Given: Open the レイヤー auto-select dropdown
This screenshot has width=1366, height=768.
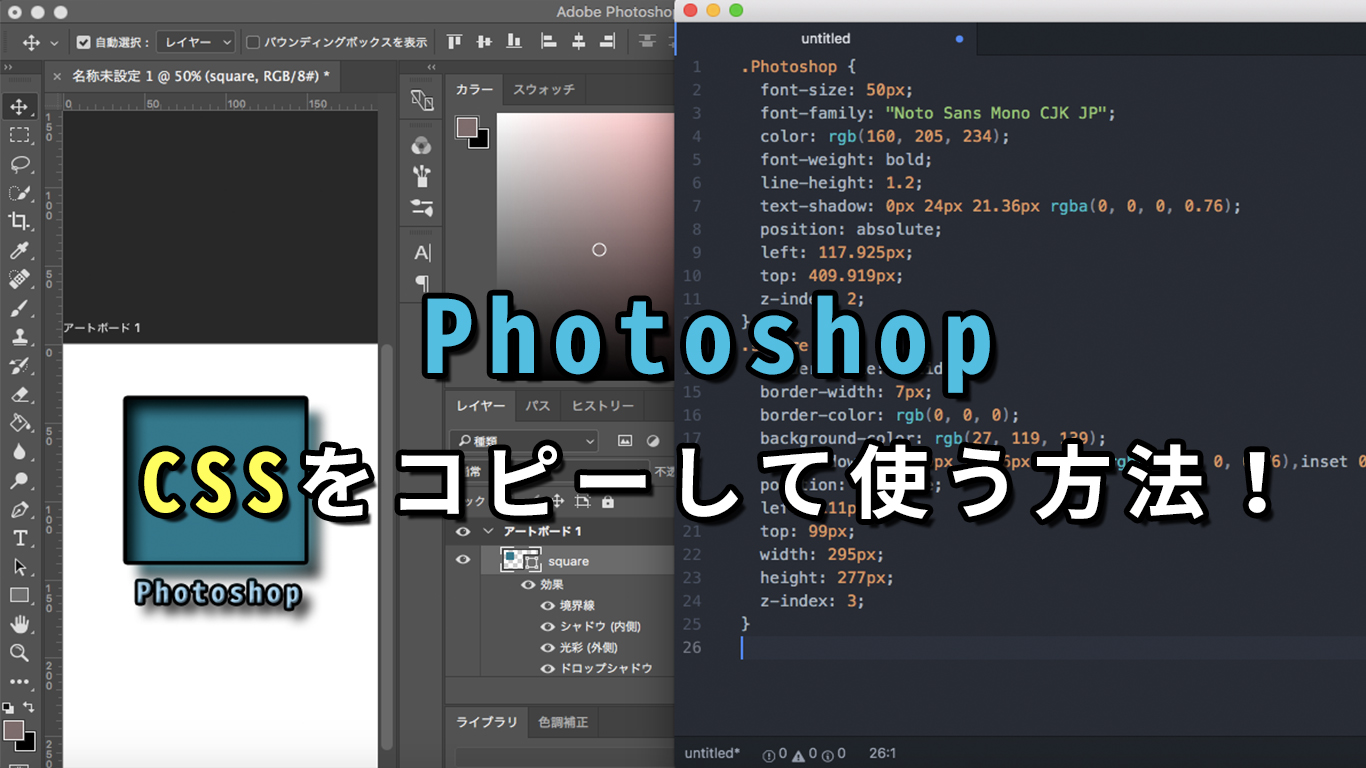Looking at the screenshot, I should 196,42.
